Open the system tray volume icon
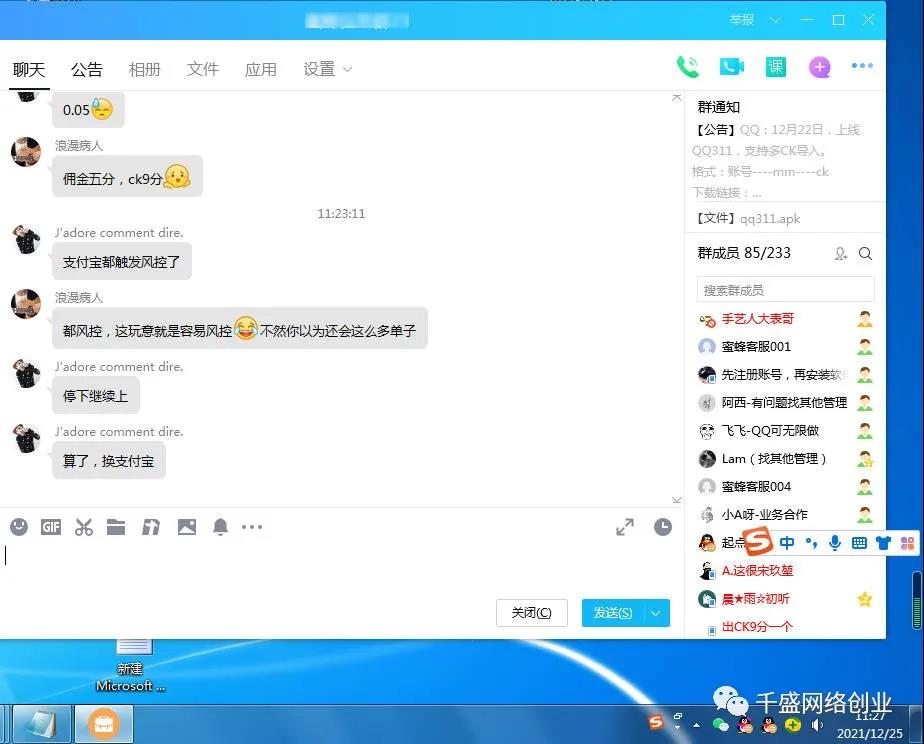The height and width of the screenshot is (744, 924). 817,725
